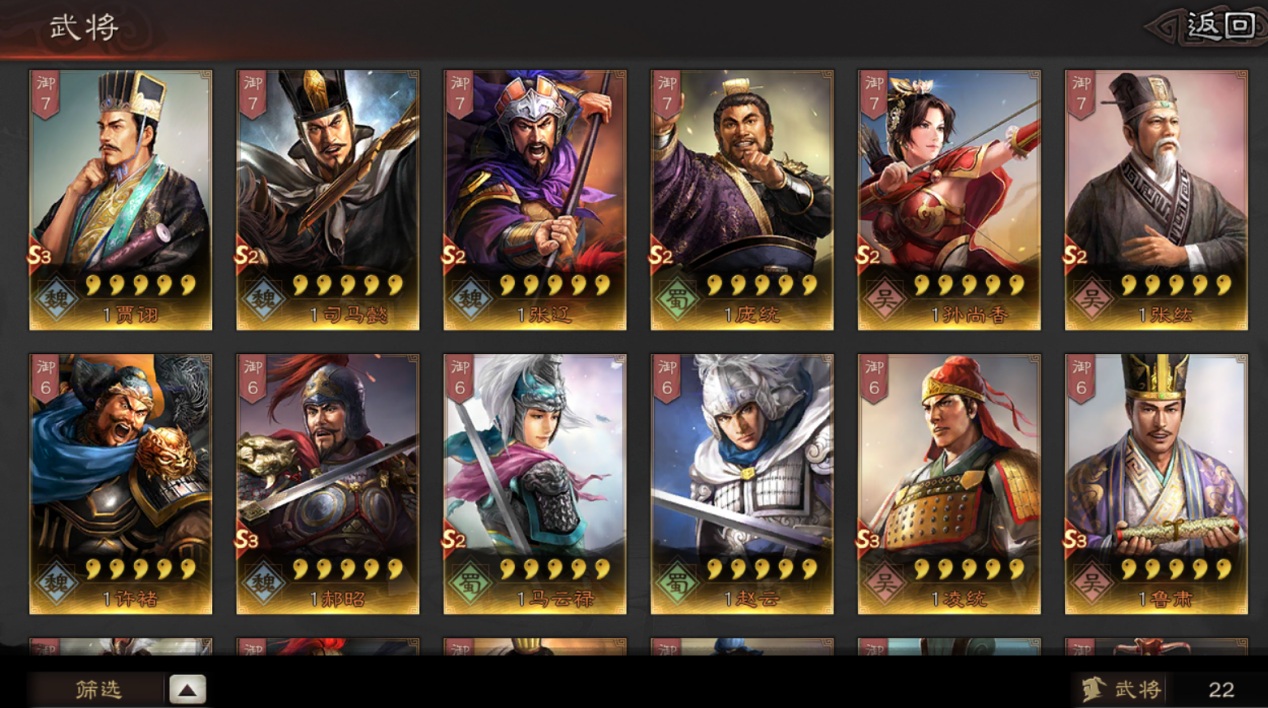The image size is (1268, 708).
Task: Open the 凌统 general card
Action: pos(949,484)
